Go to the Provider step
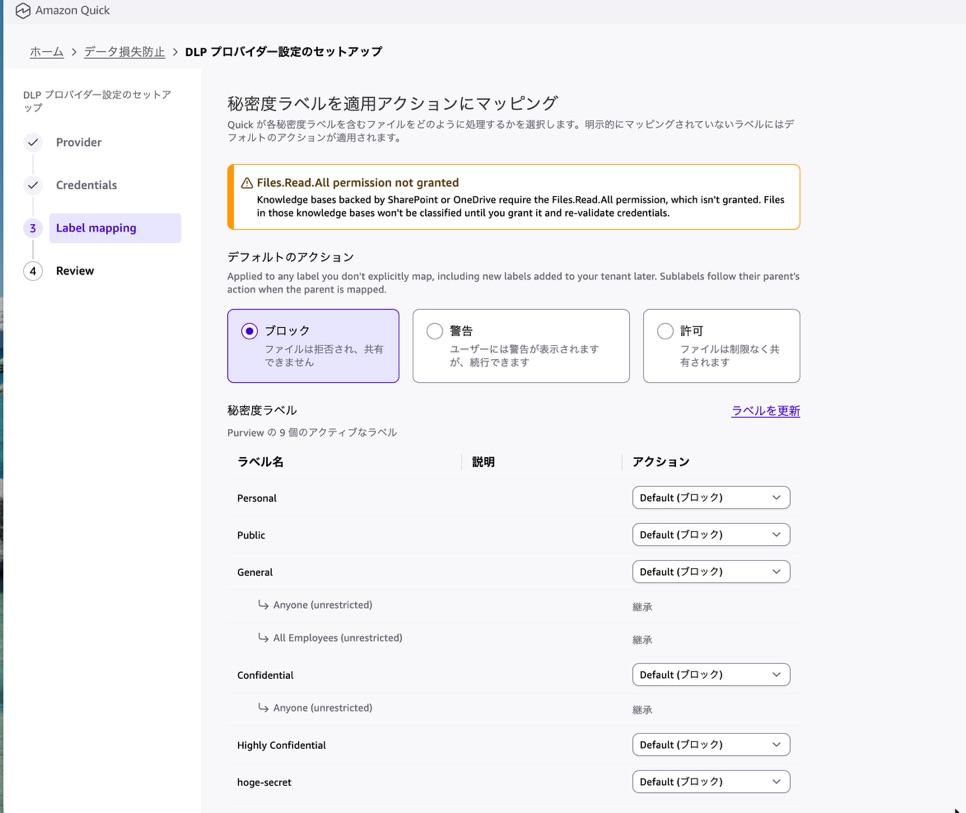The image size is (966, 813). (78, 142)
